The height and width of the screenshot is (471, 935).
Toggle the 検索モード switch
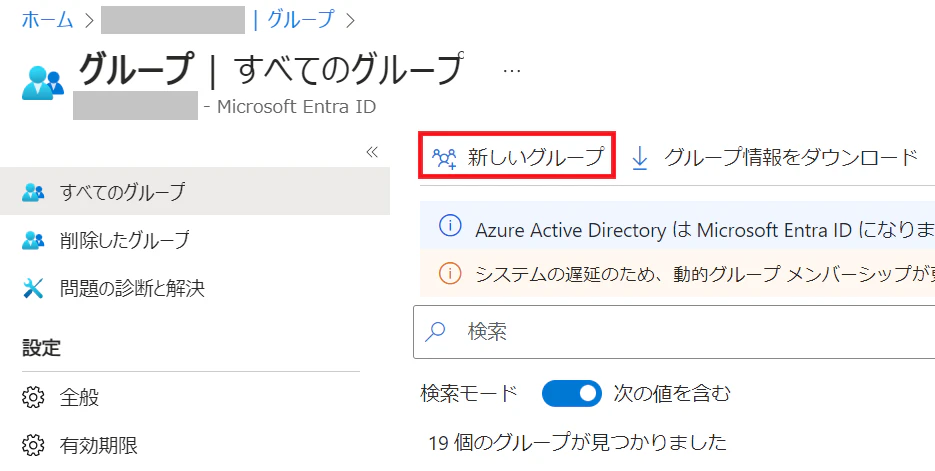click(x=572, y=393)
